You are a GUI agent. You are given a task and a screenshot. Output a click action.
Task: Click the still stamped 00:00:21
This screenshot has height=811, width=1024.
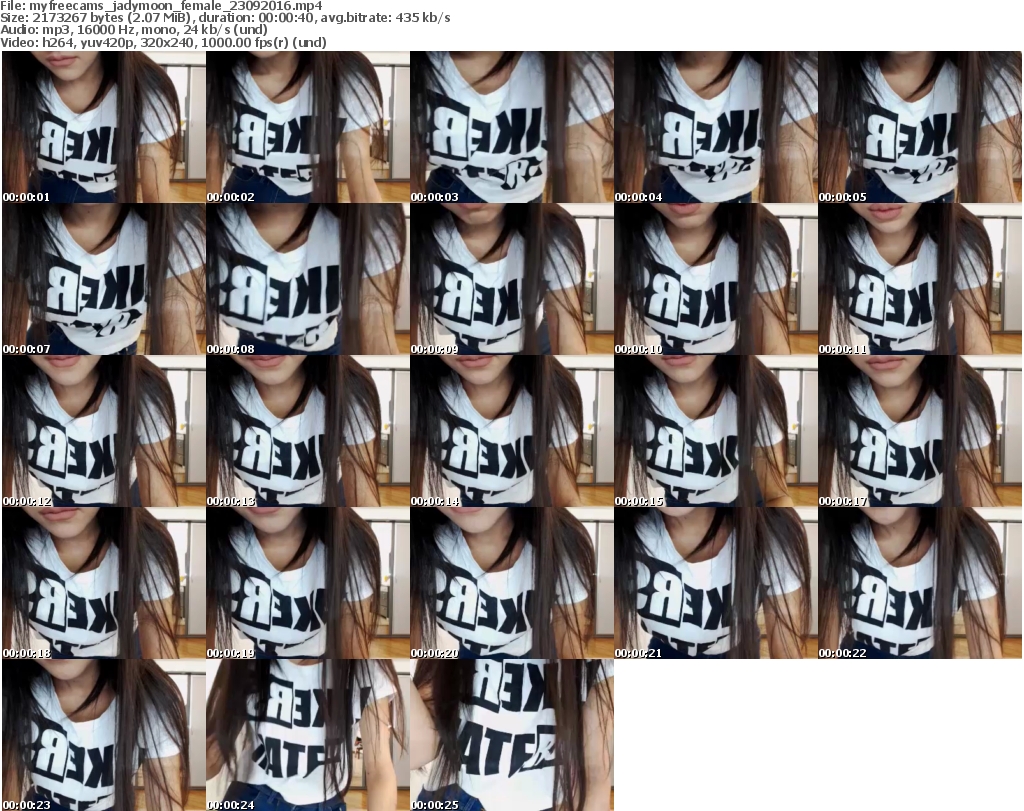[x=716, y=583]
